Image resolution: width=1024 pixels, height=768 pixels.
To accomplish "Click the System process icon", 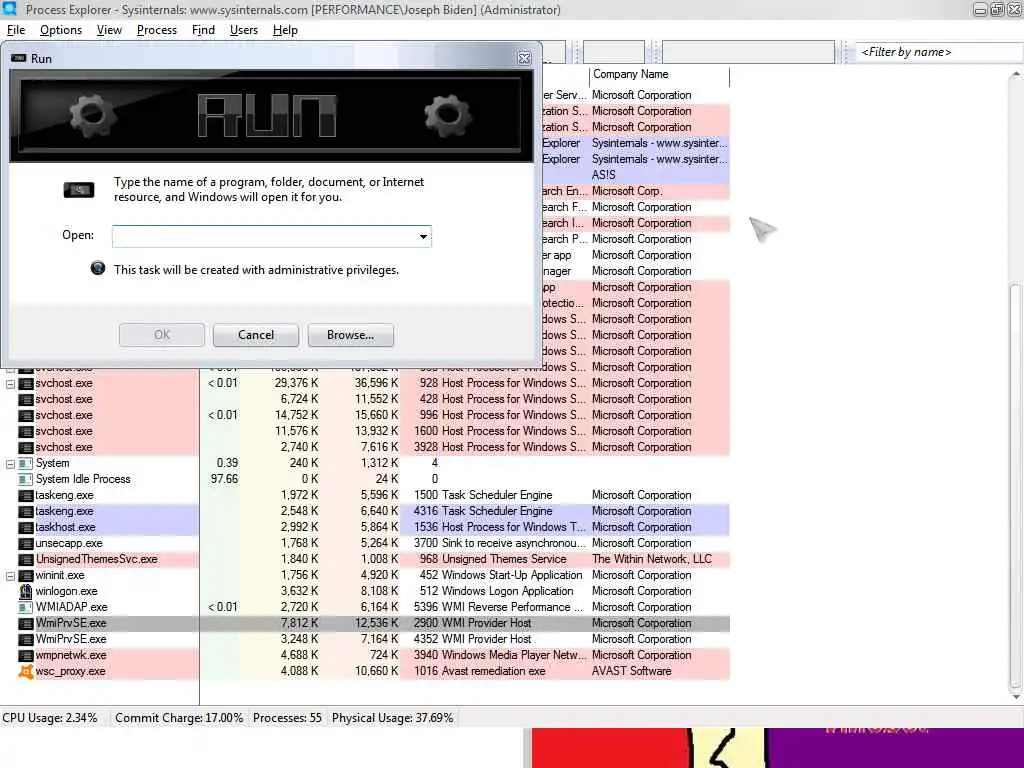I will pos(25,464).
